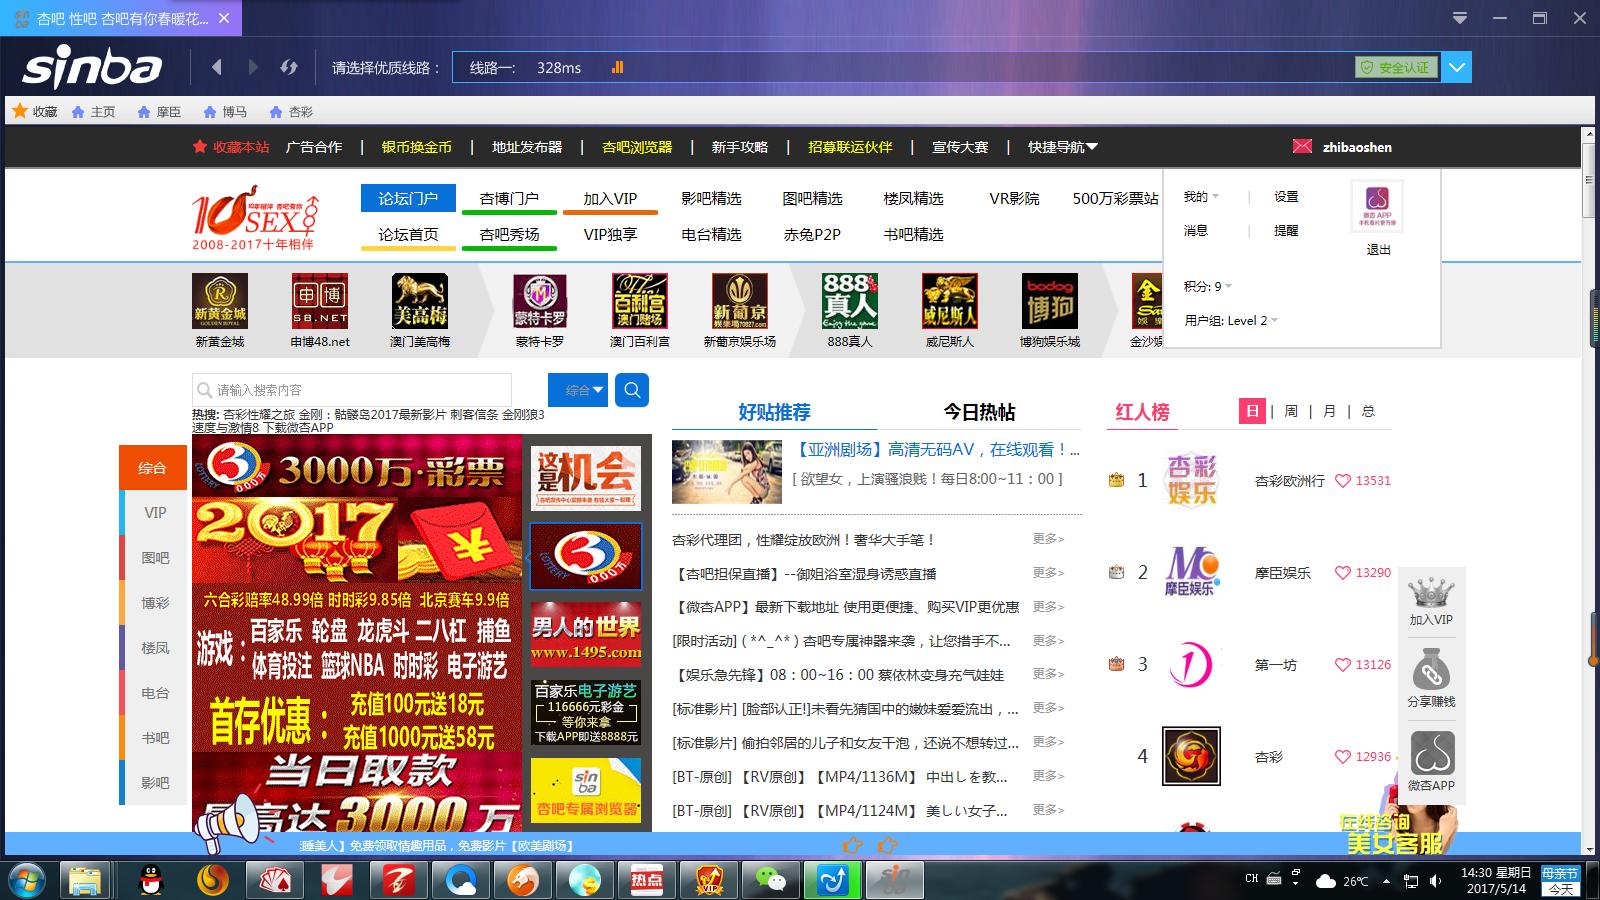The width and height of the screenshot is (1600, 900).
Task: Open the Windows Start button
Action: point(27,880)
